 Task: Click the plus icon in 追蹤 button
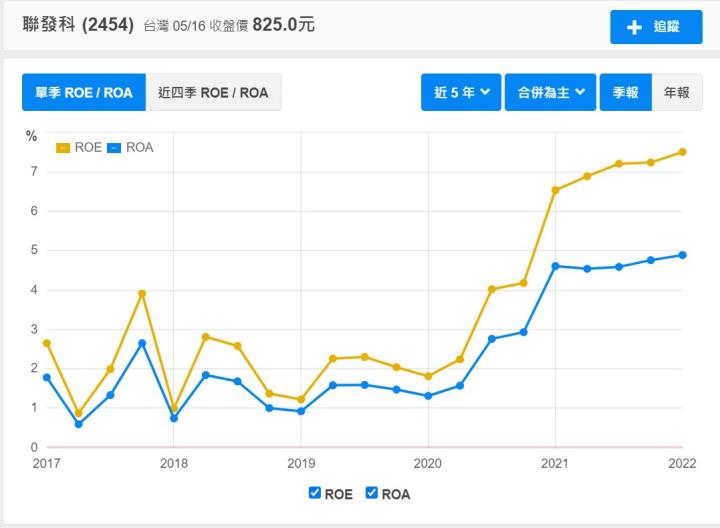tap(634, 27)
